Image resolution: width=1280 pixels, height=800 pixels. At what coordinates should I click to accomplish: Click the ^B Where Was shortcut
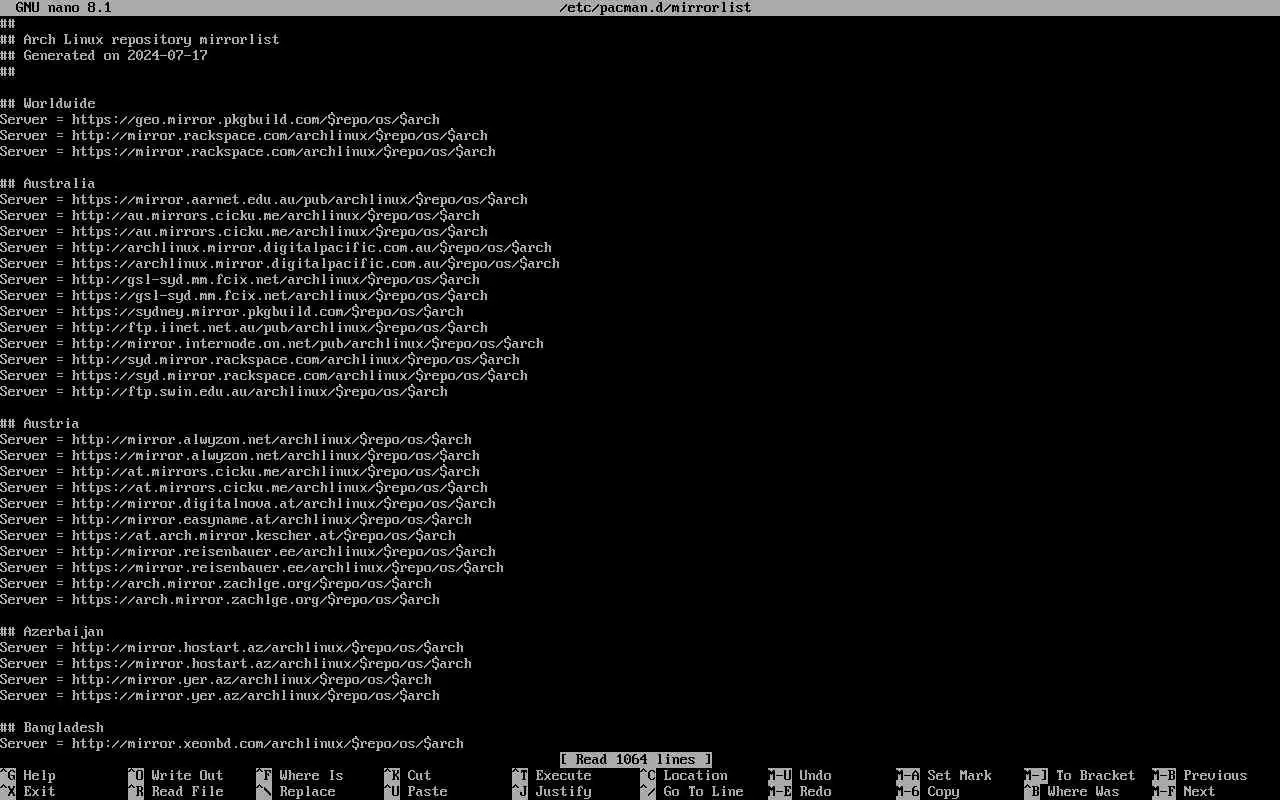pos(1072,791)
